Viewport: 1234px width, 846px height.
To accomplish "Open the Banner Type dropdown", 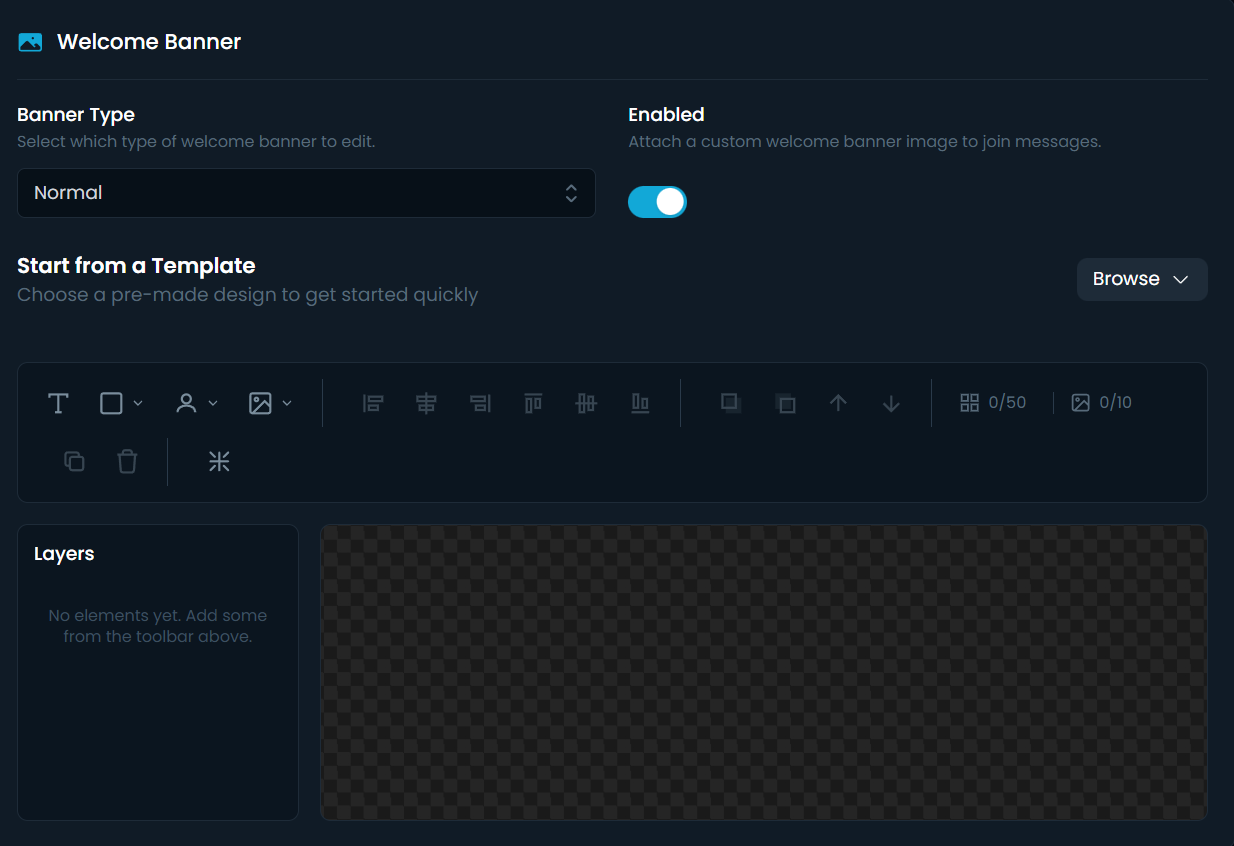I will click(306, 193).
